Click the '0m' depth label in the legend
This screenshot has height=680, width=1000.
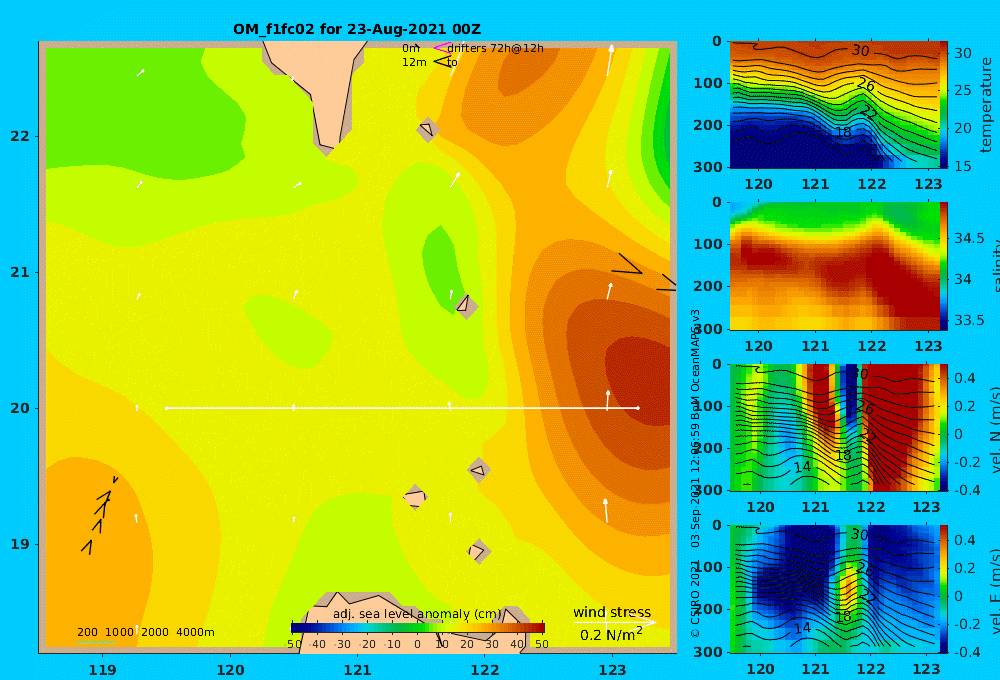point(411,48)
